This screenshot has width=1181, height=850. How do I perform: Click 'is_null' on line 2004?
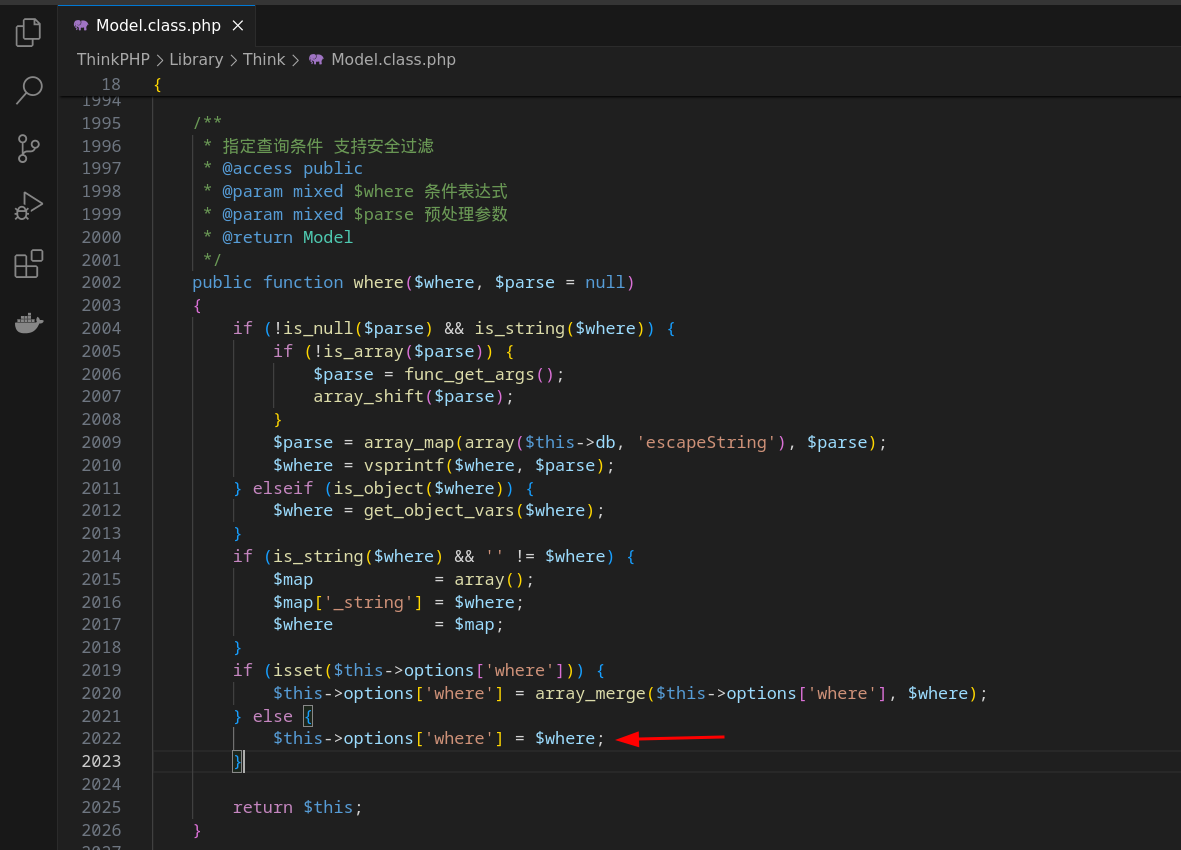(318, 328)
